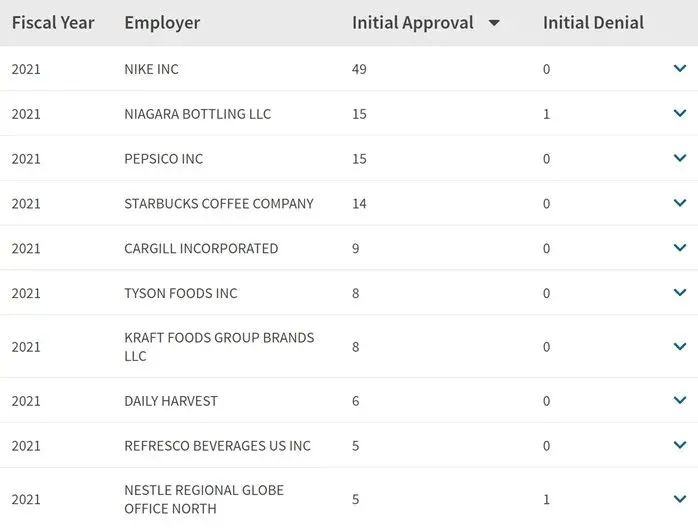Sort by Initial Denial column header
The image size is (698, 531).
click(x=593, y=22)
